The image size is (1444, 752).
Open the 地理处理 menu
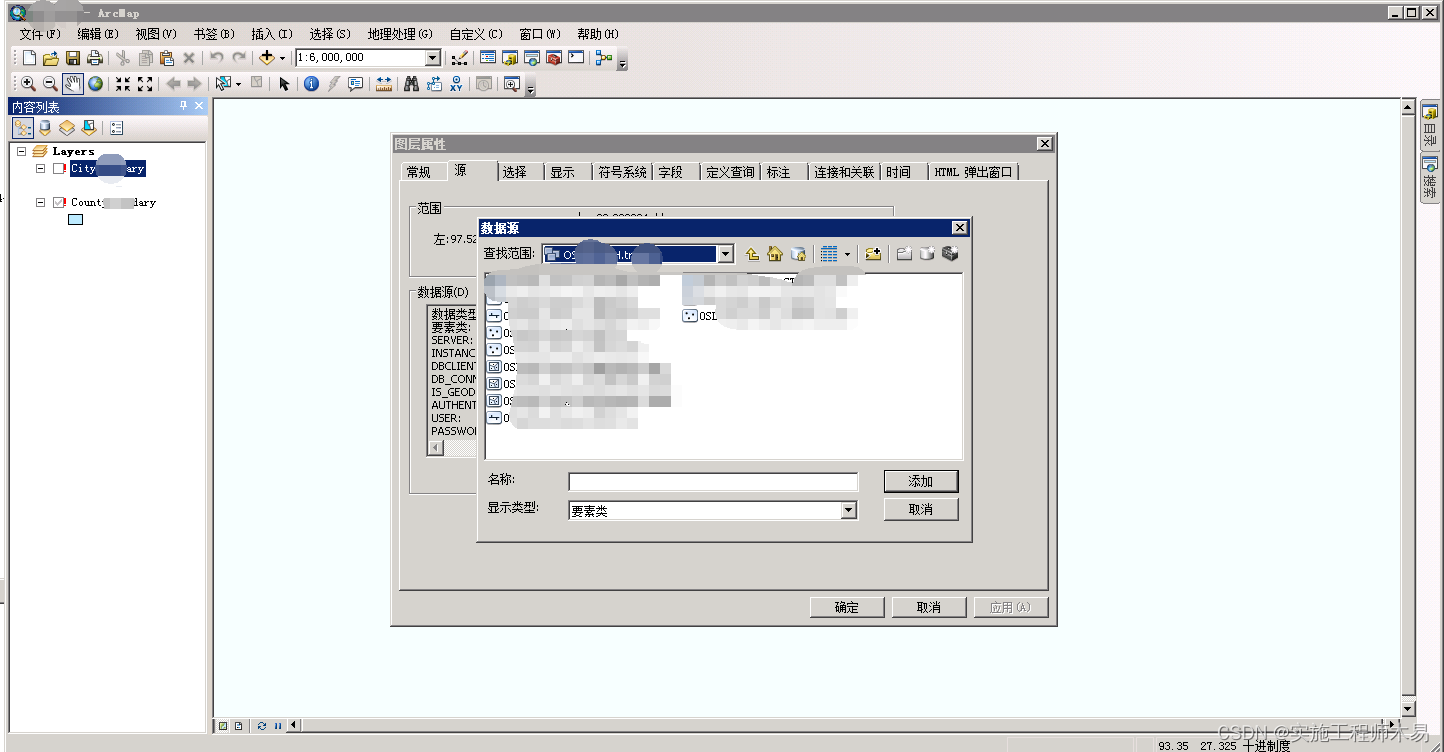click(400, 34)
